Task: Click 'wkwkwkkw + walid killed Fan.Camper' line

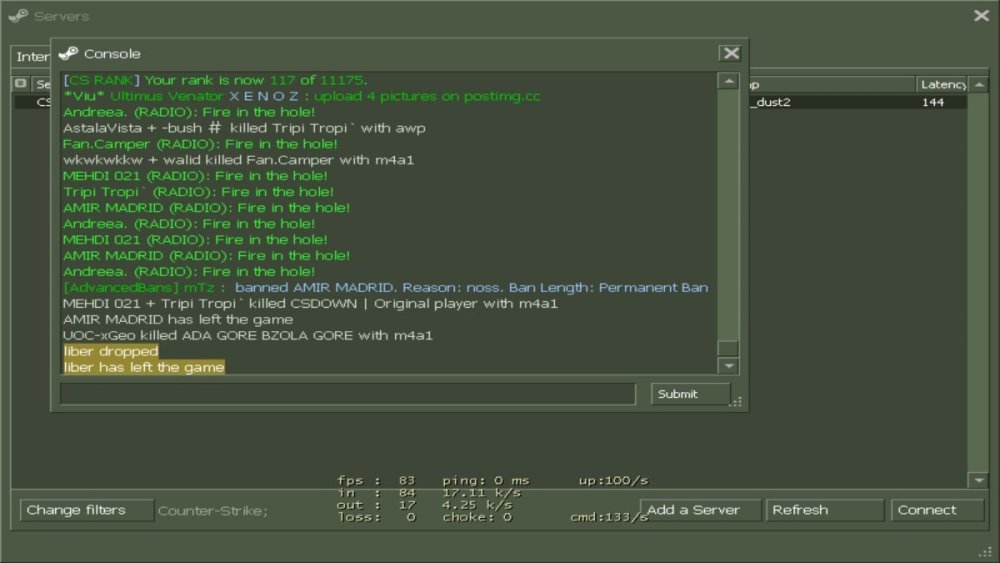Action: click(239, 160)
